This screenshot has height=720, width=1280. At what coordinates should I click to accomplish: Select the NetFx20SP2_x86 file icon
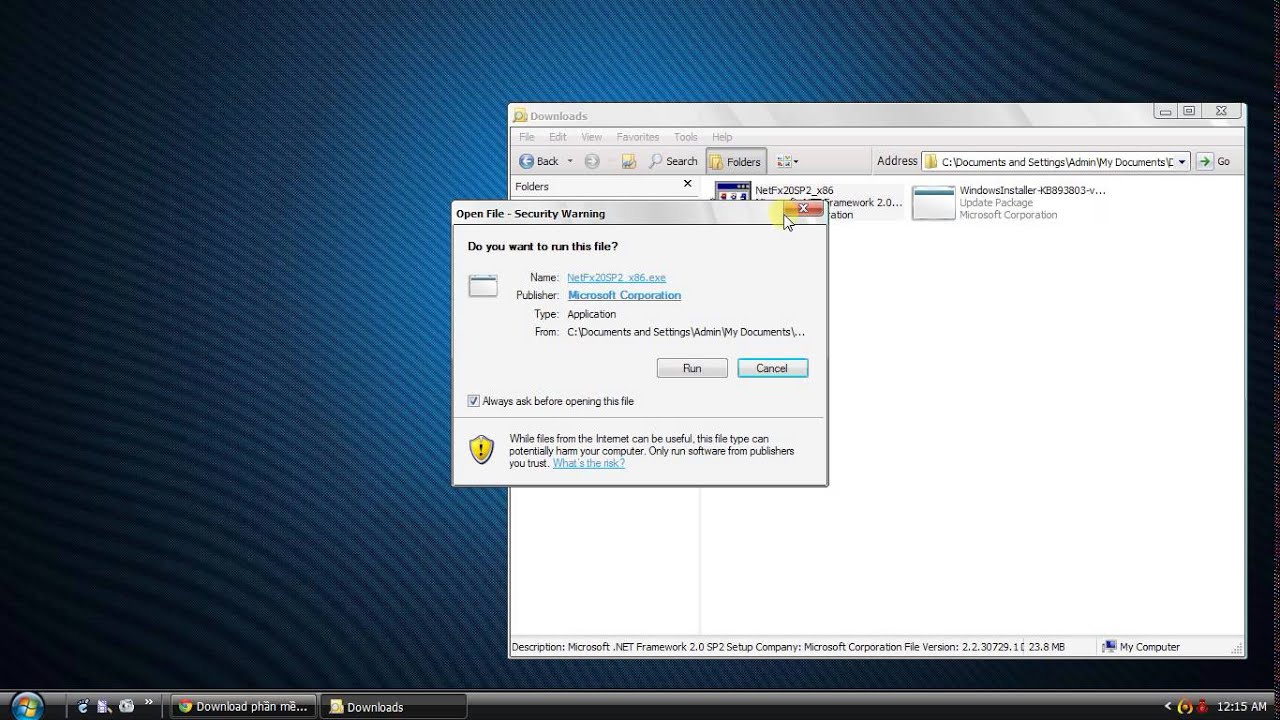point(734,191)
